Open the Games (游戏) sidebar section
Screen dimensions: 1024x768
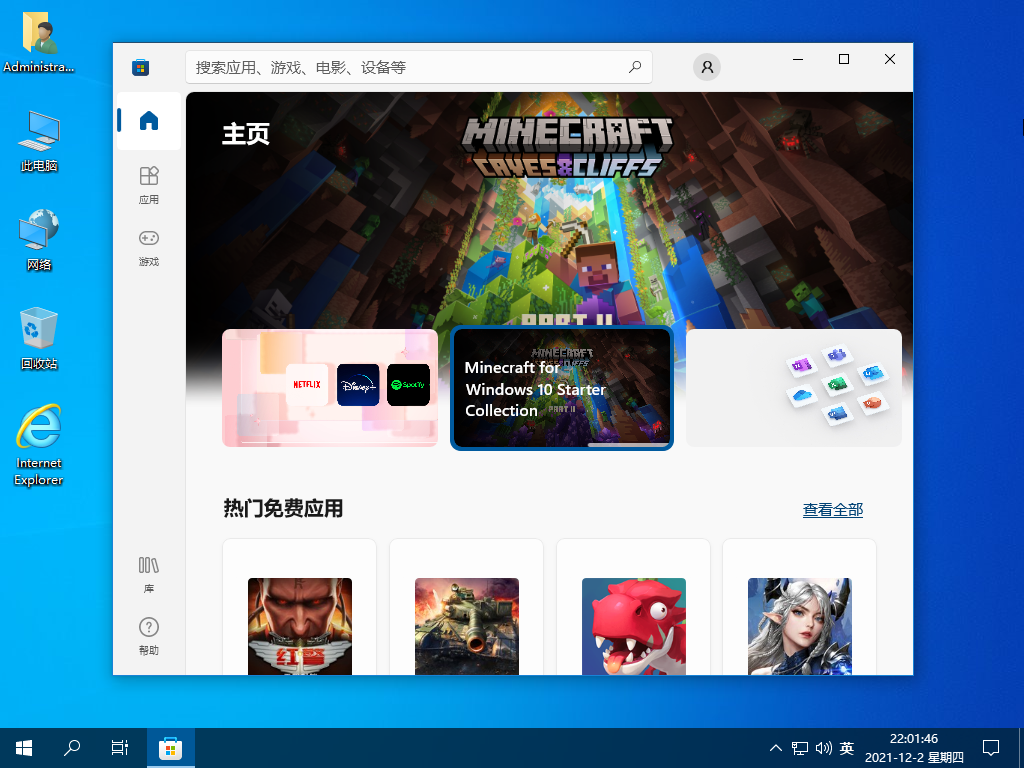click(149, 248)
